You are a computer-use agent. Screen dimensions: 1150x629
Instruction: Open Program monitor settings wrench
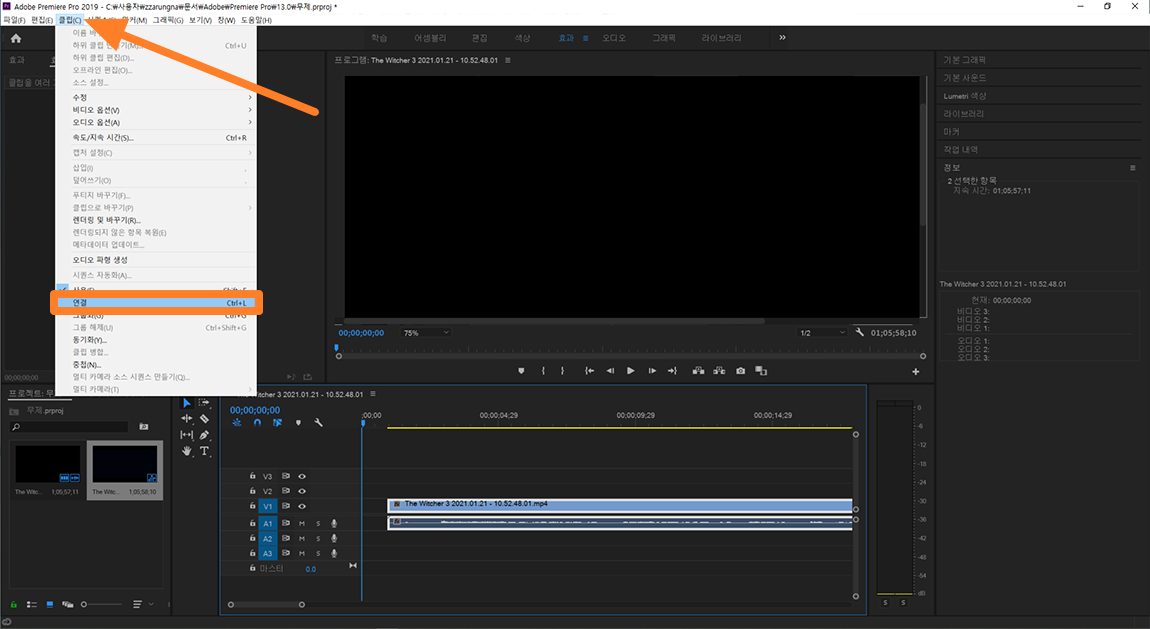[x=860, y=332]
